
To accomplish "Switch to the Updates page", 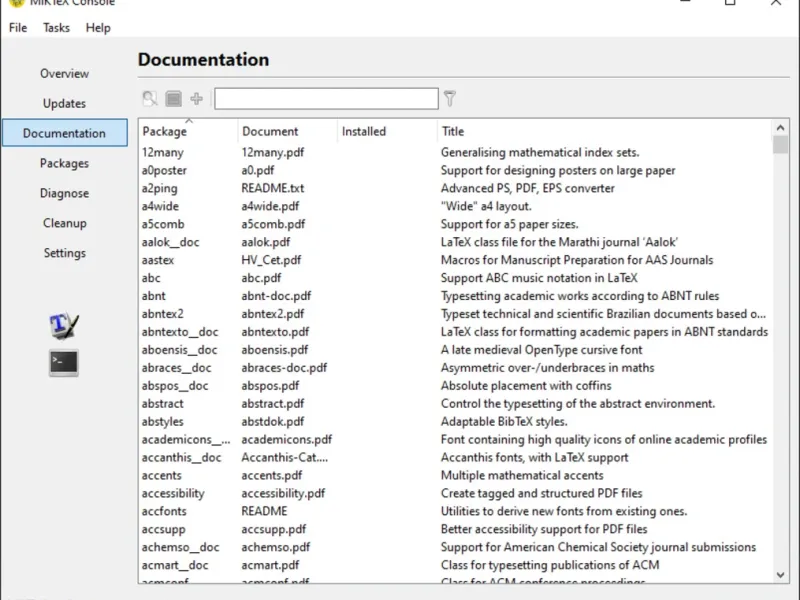I will tap(64, 104).
